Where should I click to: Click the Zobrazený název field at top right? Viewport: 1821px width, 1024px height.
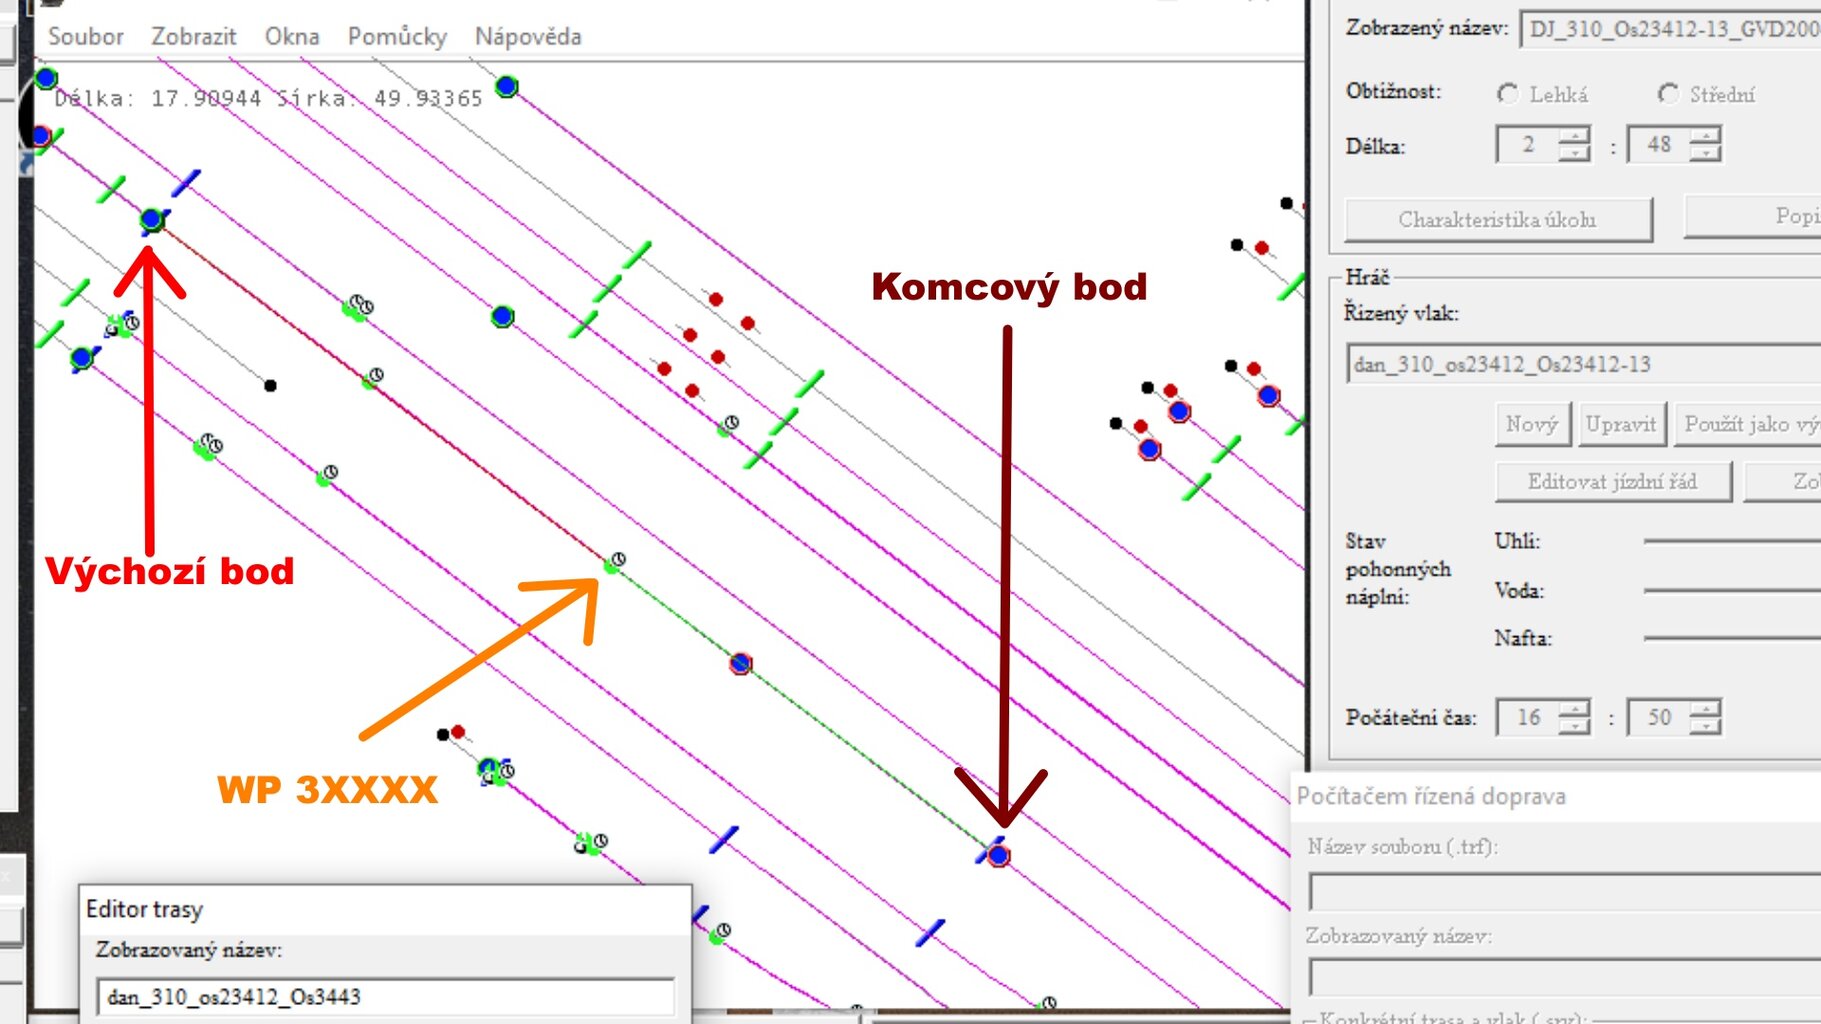1670,29
